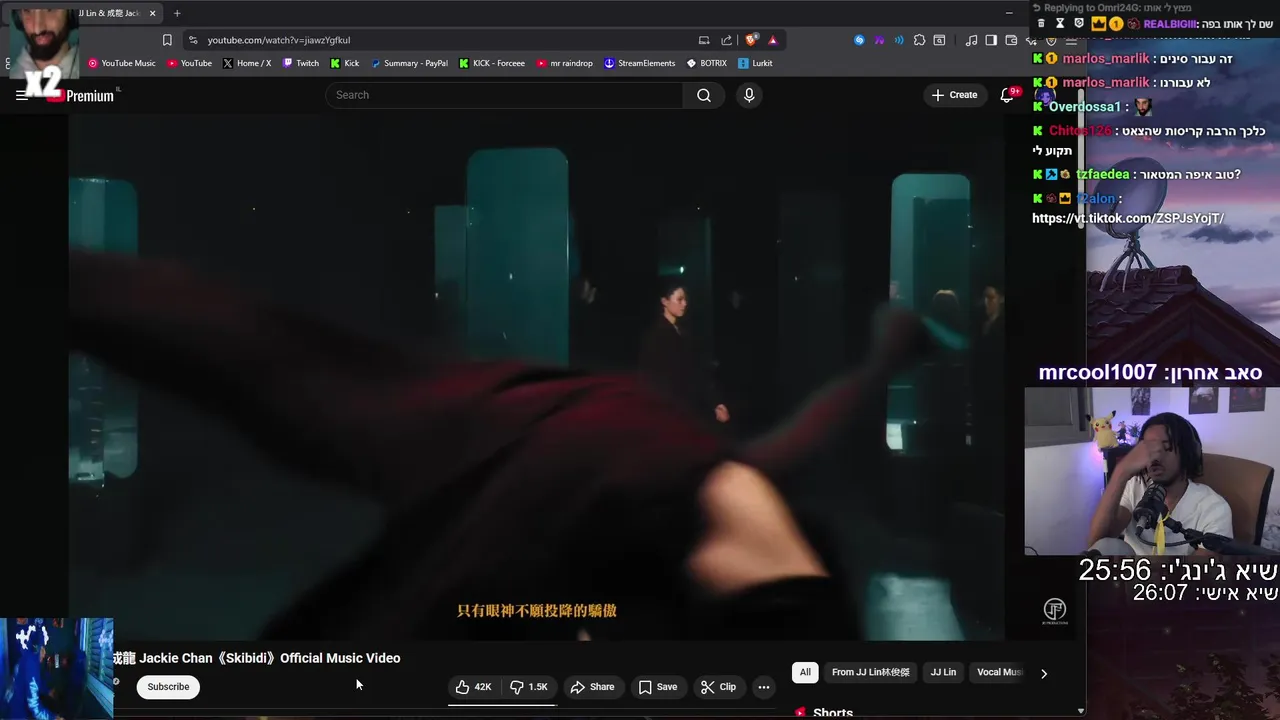1280x720 pixels.
Task: Close the JJ Lin browser tab
Action: pyautogui.click(x=152, y=13)
